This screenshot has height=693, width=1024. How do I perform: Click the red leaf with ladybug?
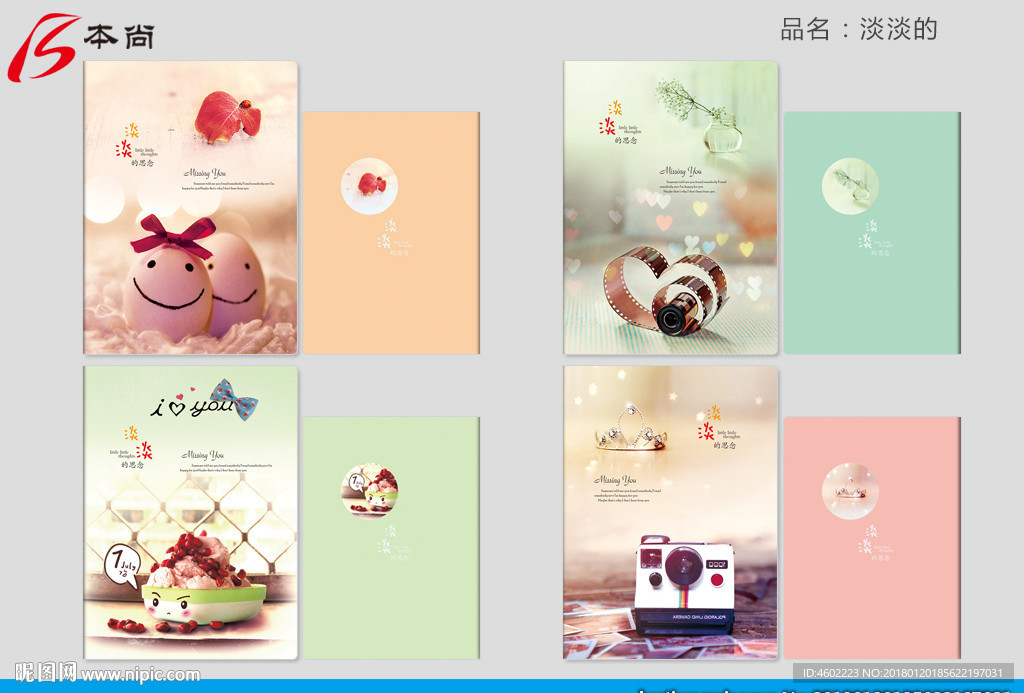click(227, 117)
